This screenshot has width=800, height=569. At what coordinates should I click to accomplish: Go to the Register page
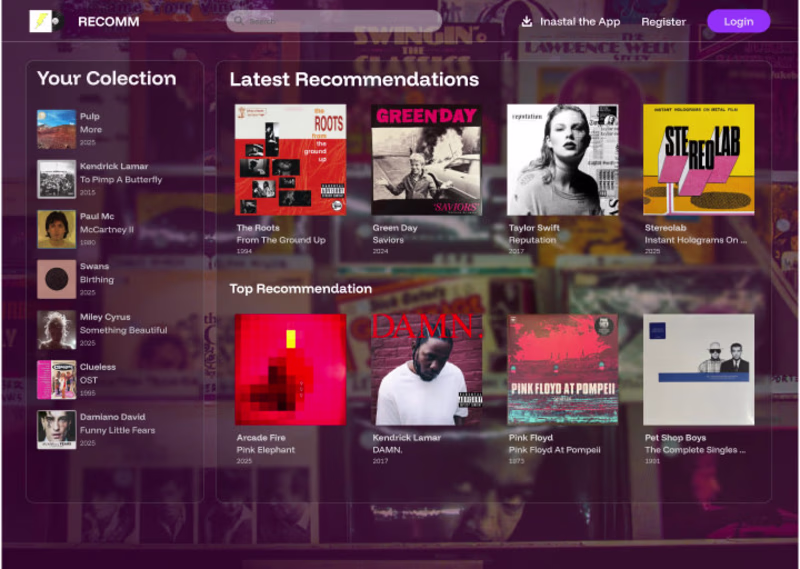click(x=663, y=21)
